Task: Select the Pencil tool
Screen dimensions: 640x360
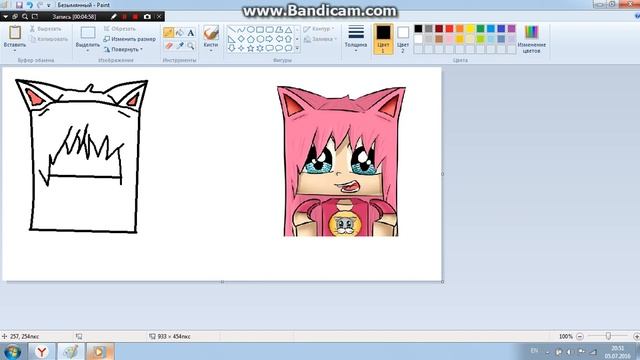Action: click(168, 33)
